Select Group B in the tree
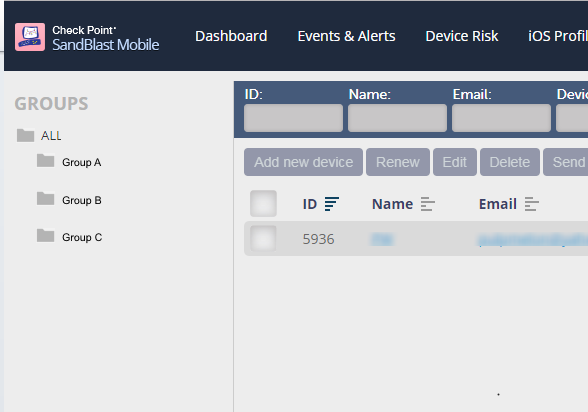Viewport: 588px width, 412px height. pyautogui.click(x=82, y=200)
